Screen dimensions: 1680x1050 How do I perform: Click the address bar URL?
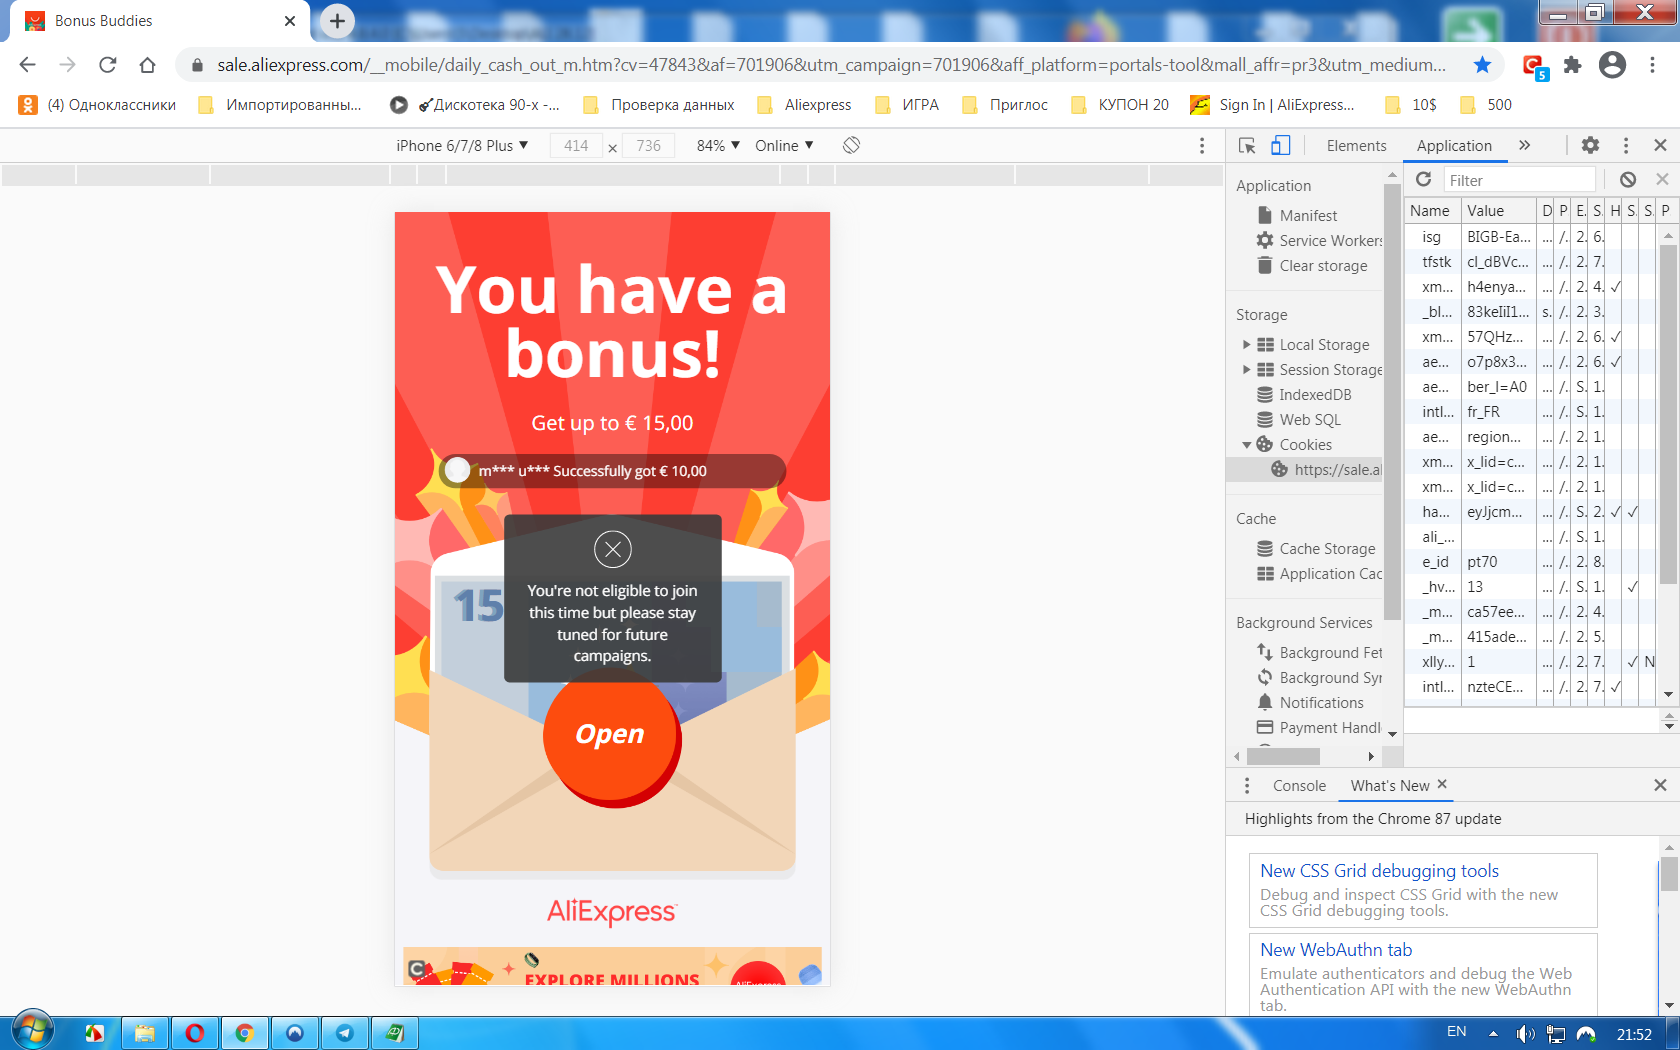(832, 65)
